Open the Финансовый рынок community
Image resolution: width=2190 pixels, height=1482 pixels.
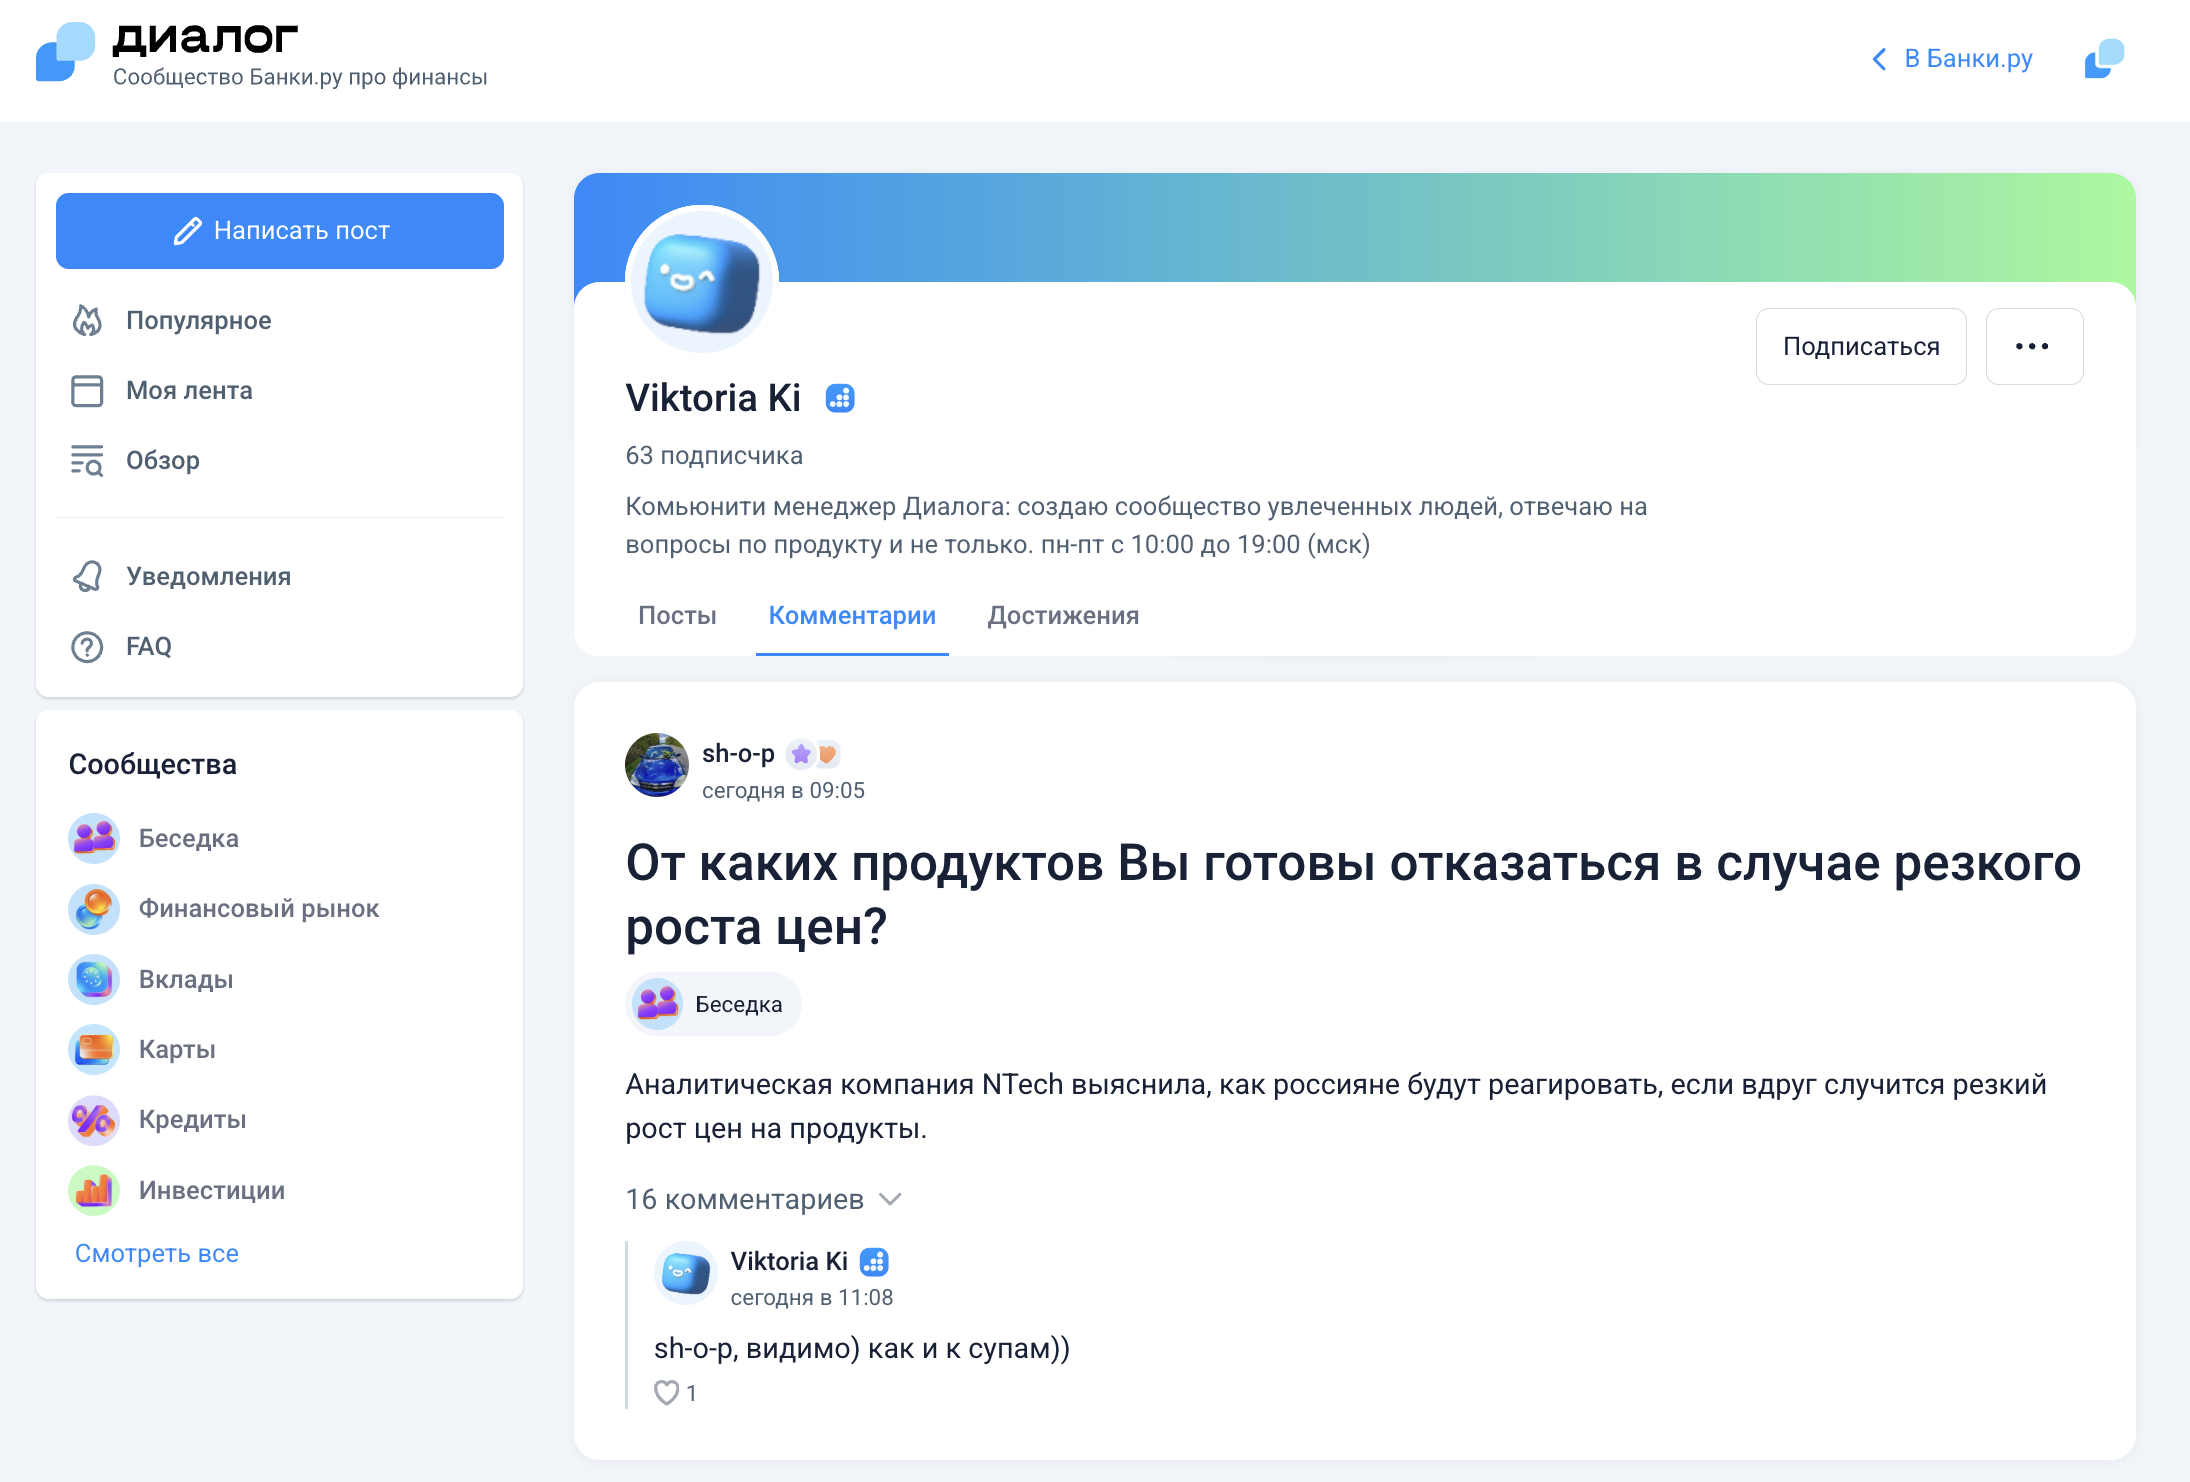(258, 909)
